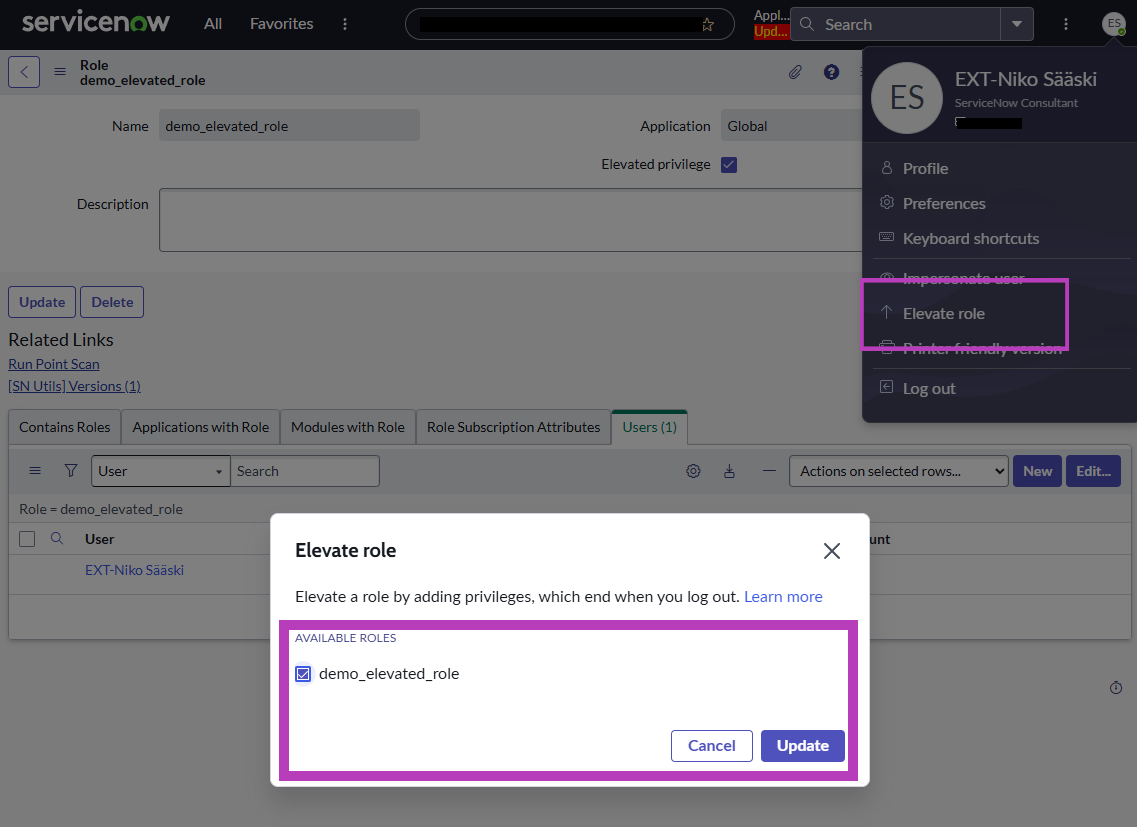The image size is (1137, 827).
Task: Click the global Search field
Action: pos(896,25)
